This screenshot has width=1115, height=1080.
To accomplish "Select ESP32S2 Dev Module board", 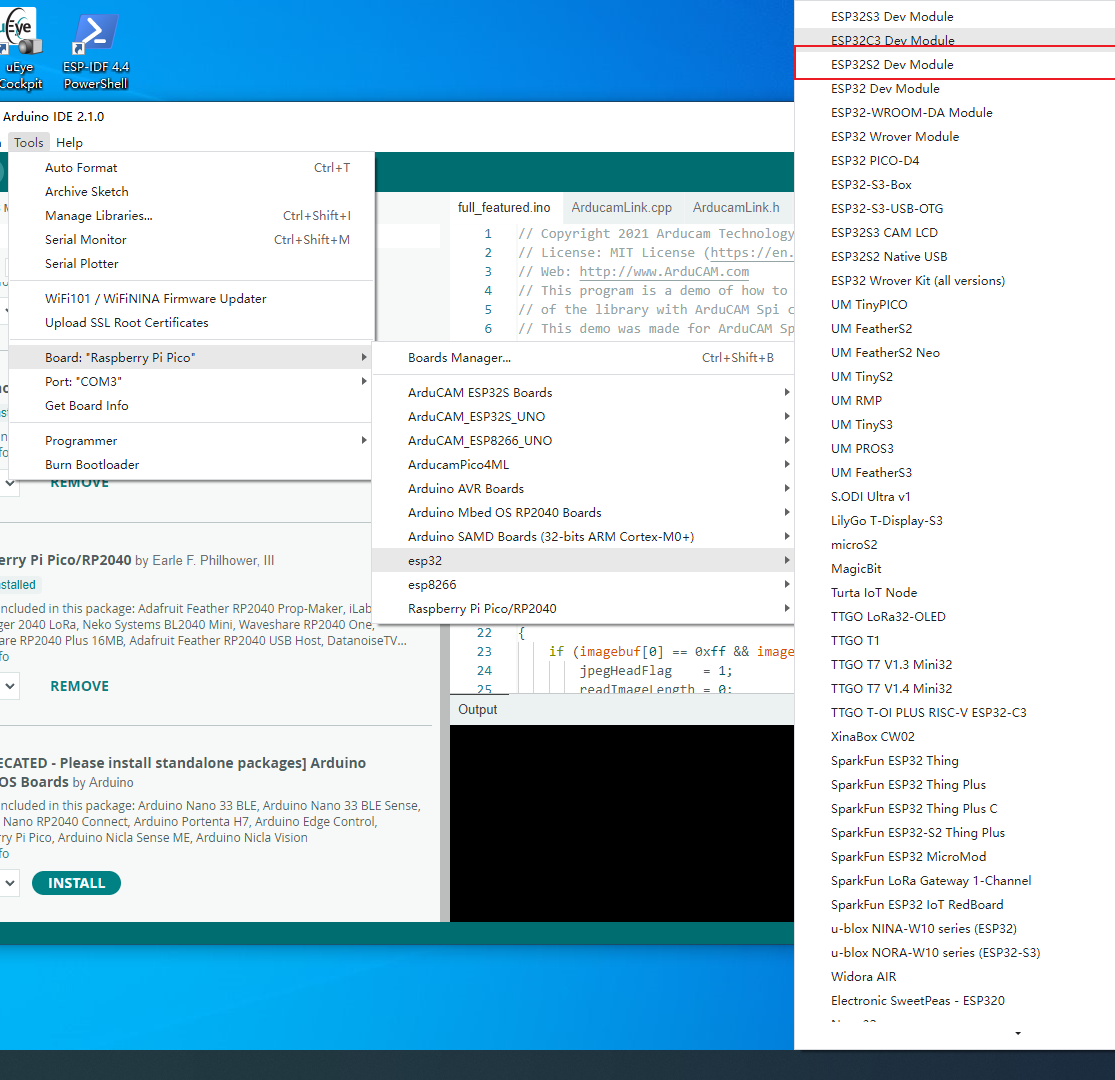I will pos(954,65).
